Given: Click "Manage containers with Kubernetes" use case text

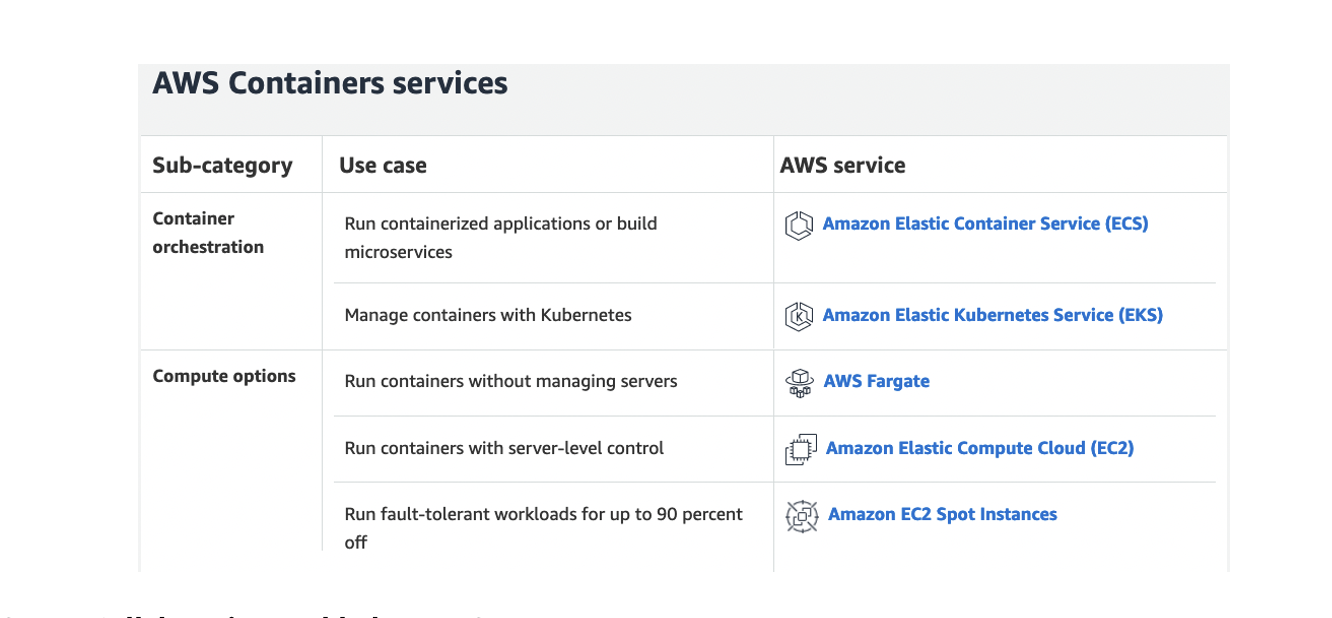Looking at the screenshot, I should [x=488, y=315].
